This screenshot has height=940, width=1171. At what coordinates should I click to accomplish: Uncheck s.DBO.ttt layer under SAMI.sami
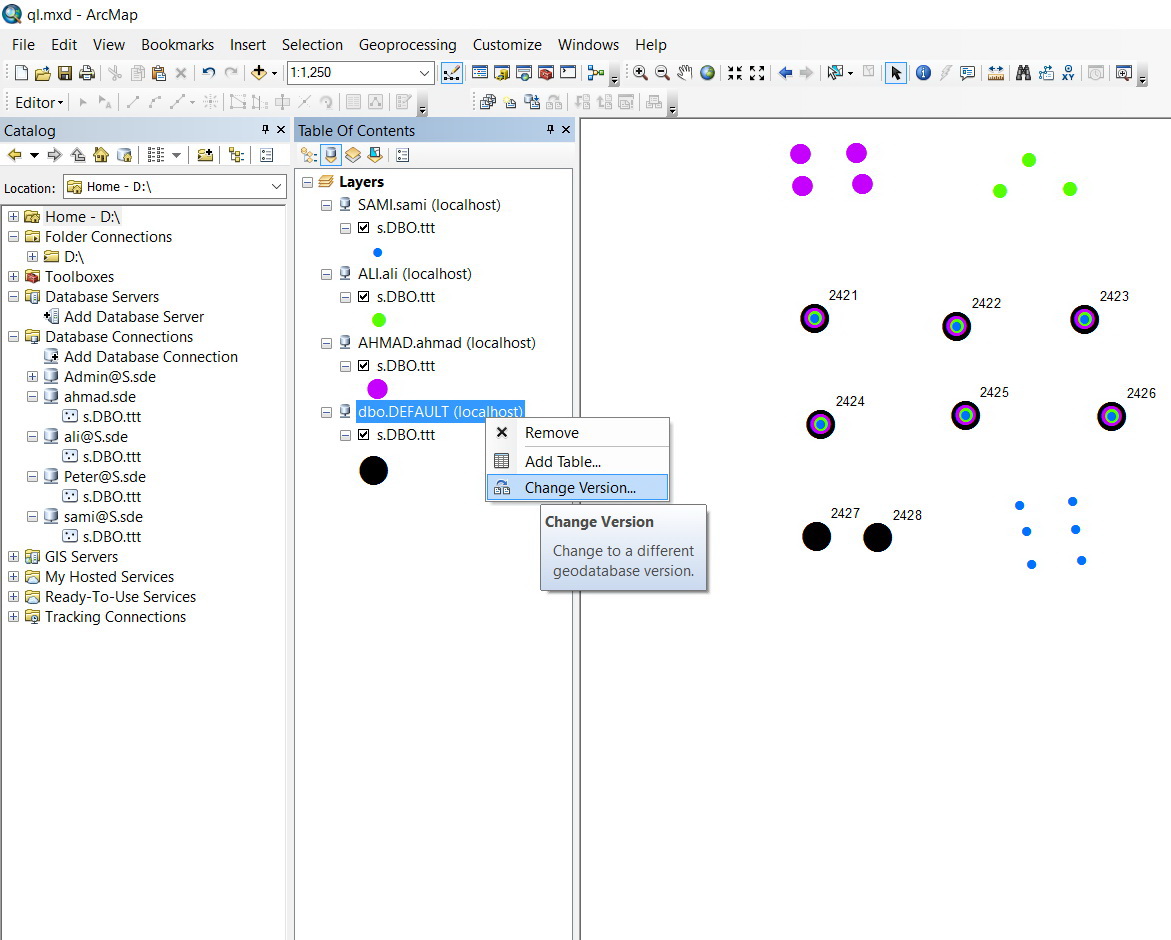tap(364, 228)
